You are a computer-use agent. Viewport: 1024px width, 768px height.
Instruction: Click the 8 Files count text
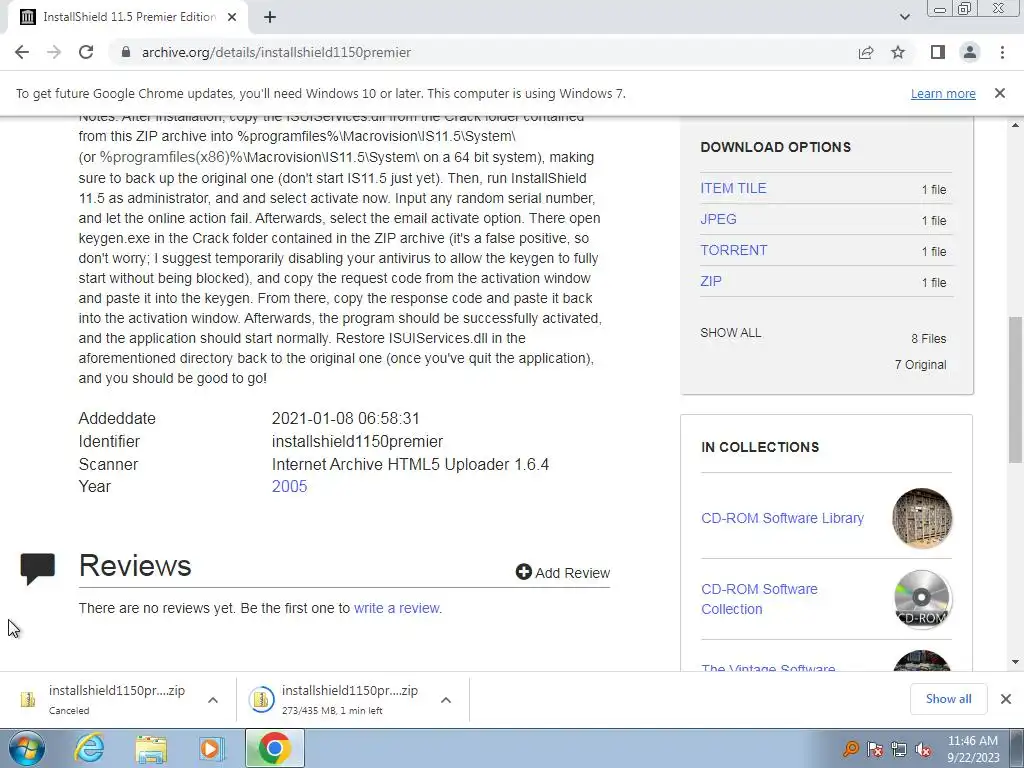(x=929, y=338)
